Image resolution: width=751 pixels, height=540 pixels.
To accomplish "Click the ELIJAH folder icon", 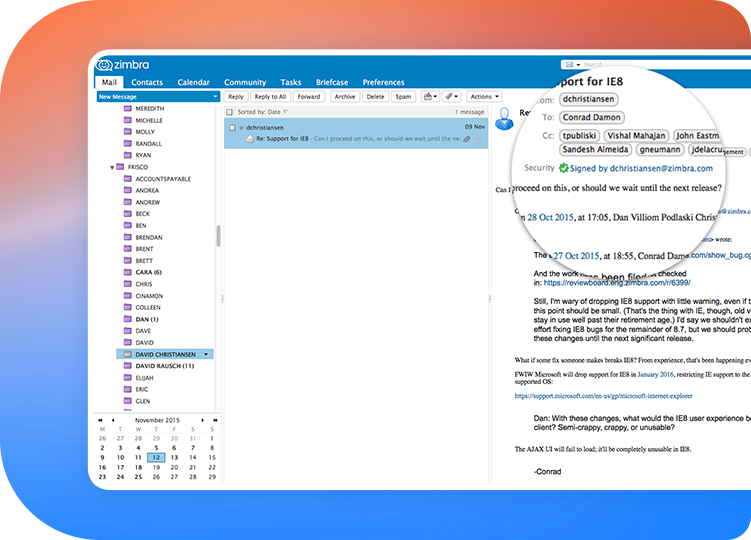I will pyautogui.click(x=127, y=377).
